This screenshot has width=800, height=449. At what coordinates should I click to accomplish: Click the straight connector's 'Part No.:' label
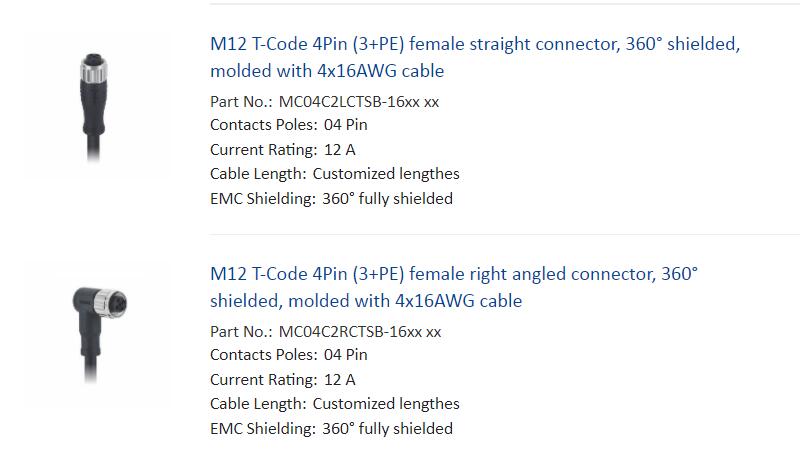[x=241, y=102]
